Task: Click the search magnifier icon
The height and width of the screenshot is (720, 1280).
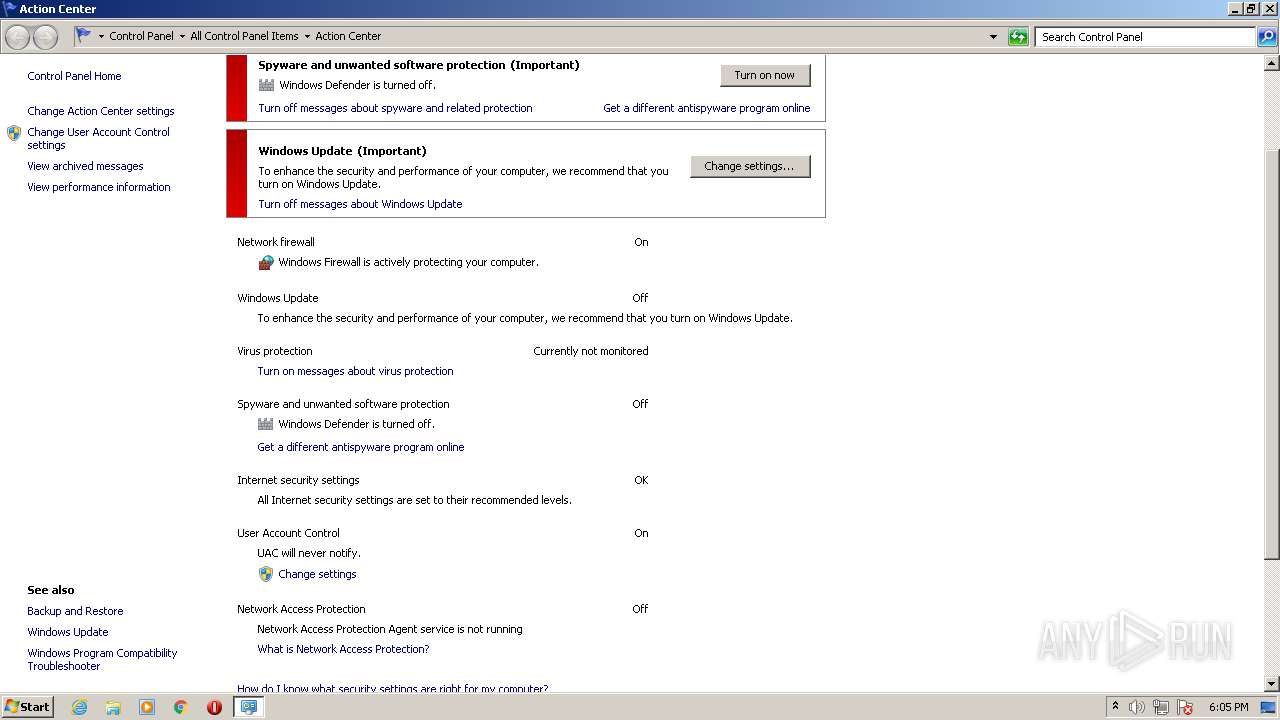Action: pyautogui.click(x=1267, y=37)
